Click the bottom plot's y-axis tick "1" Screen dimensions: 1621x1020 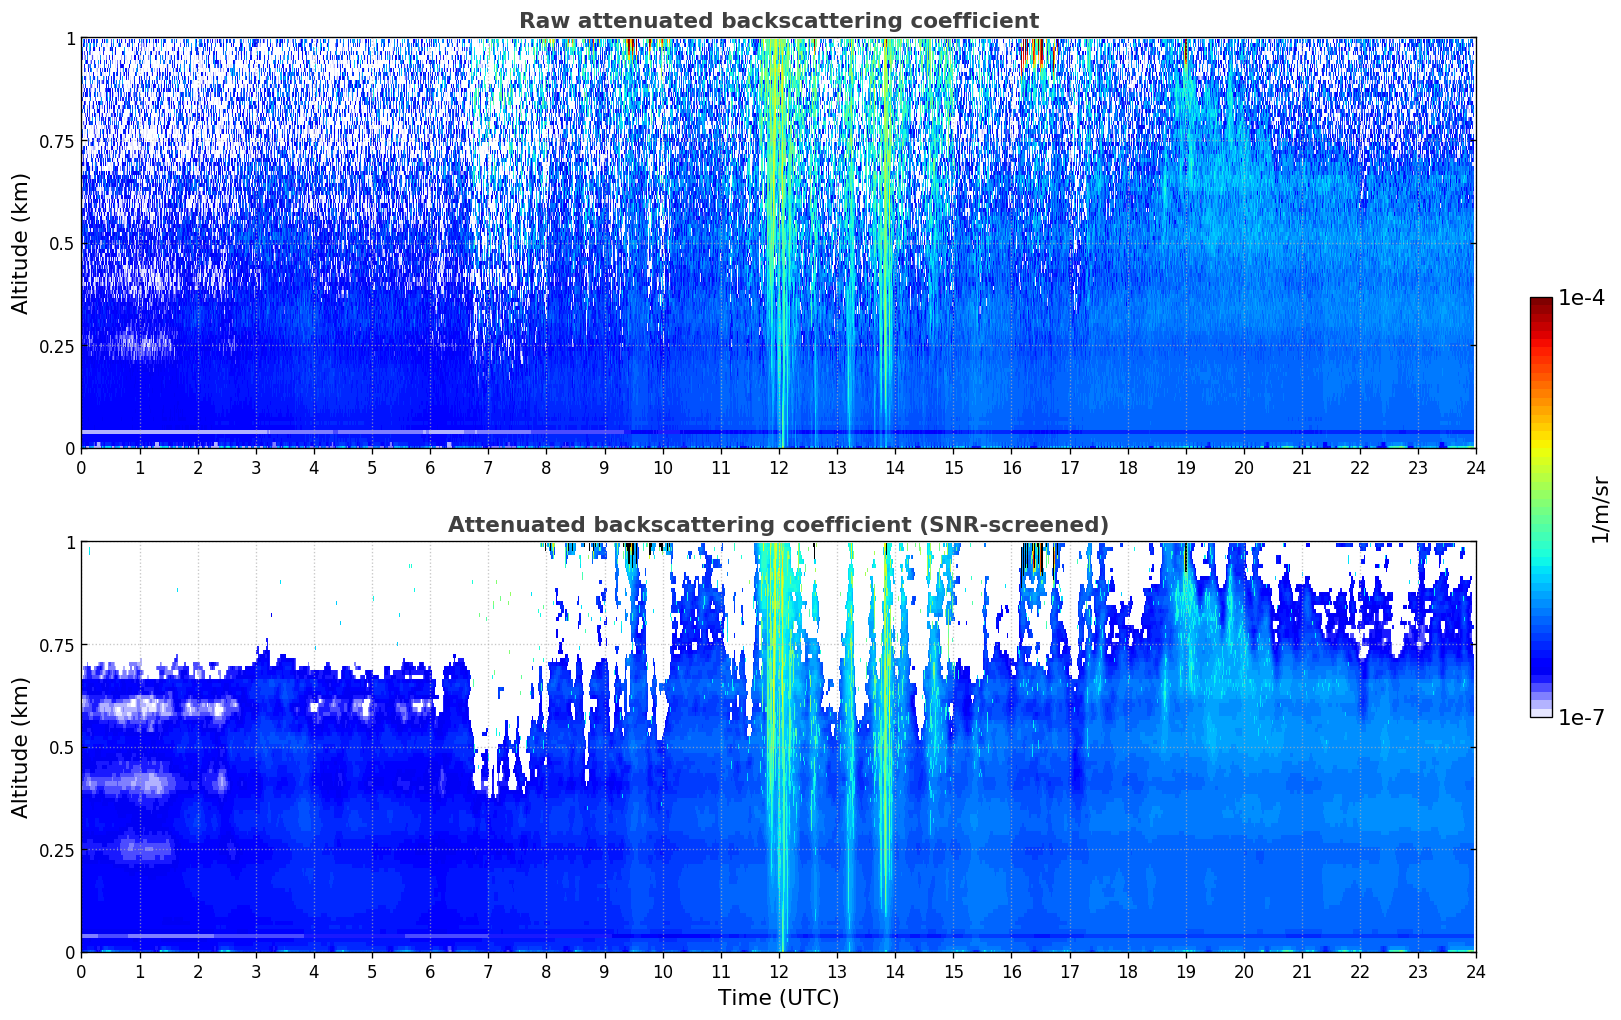tap(71, 543)
